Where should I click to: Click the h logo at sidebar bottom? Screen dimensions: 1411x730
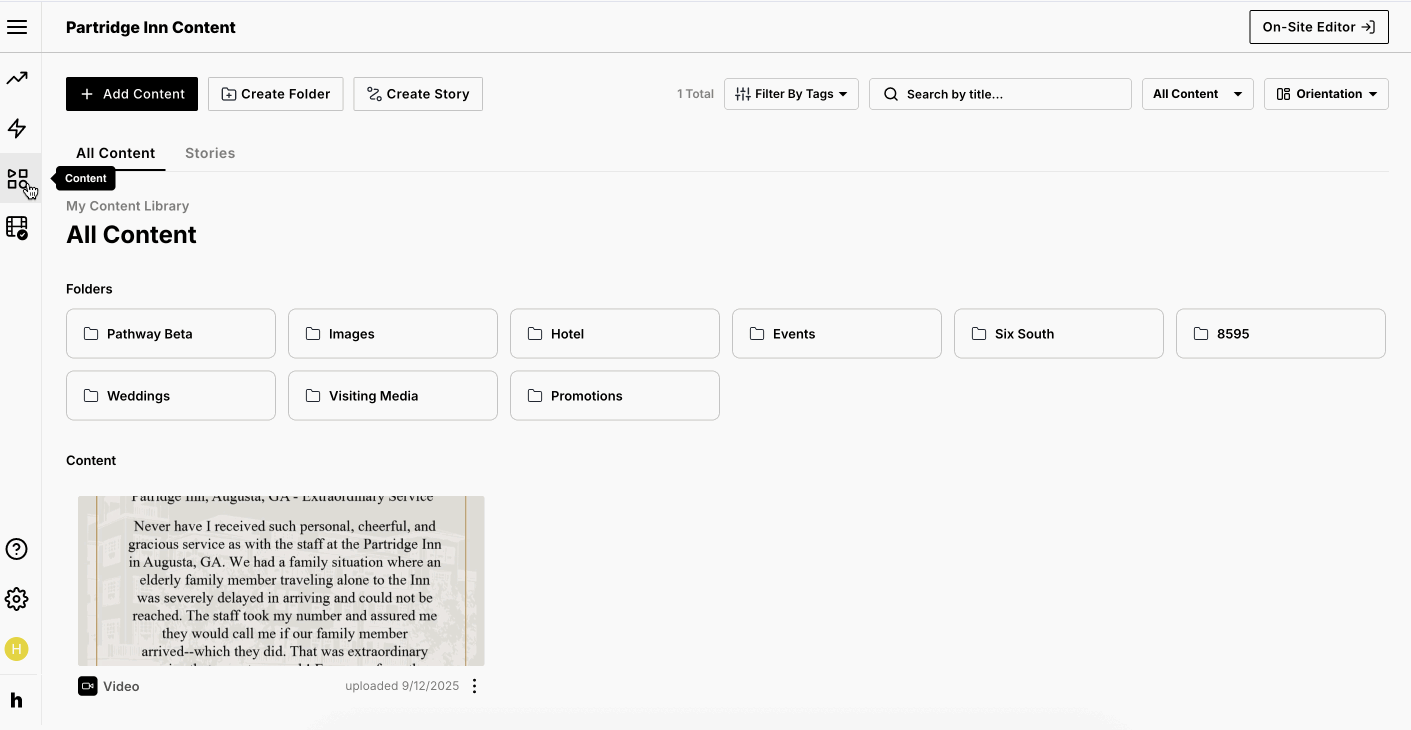tap(17, 699)
